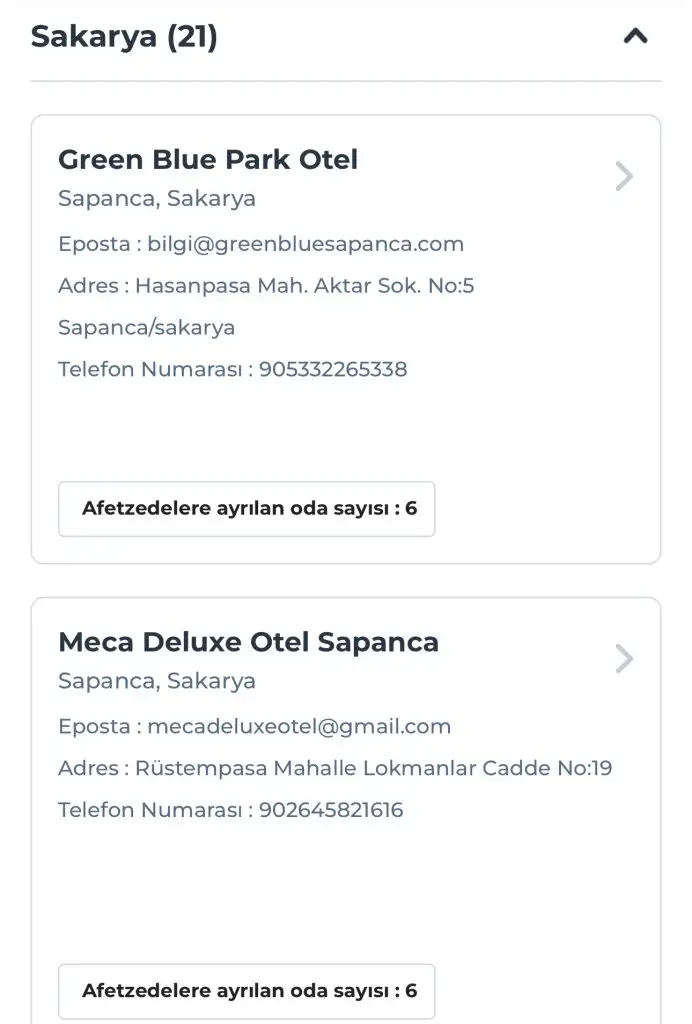Click Sapanca, Sakarya under Green Blue Park Otel
Image resolution: width=692 pixels, height=1024 pixels.
[157, 198]
